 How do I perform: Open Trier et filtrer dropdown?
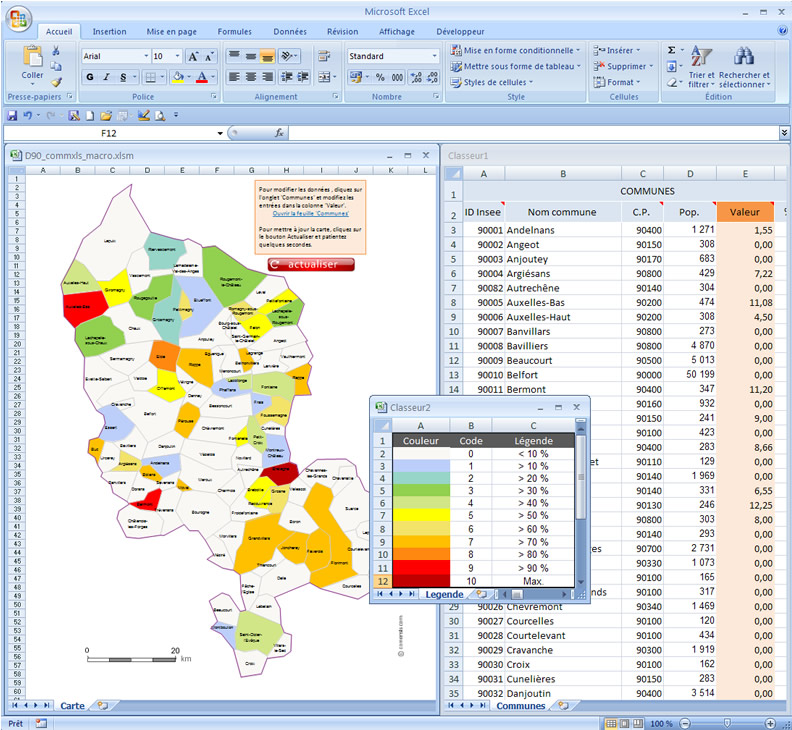[701, 67]
